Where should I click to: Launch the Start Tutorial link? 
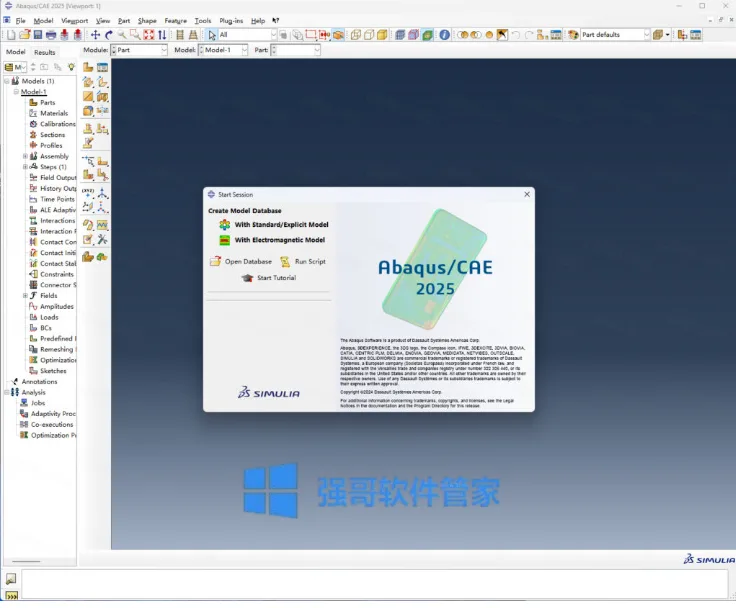pos(268,278)
